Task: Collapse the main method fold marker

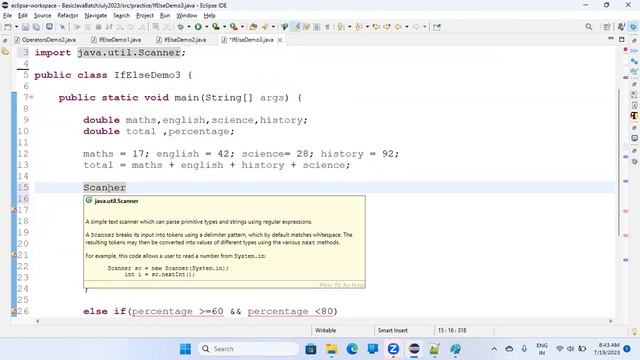Action: [31, 97]
